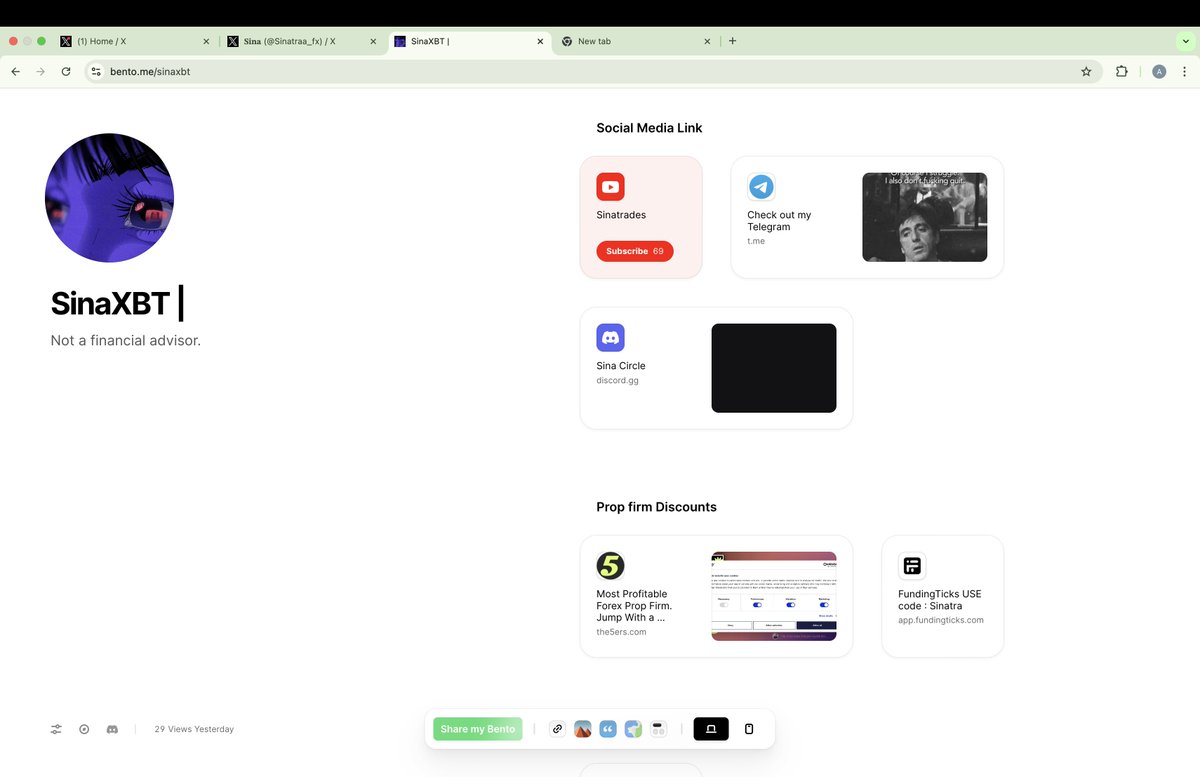Select the quote icon in the bottom toolbar
The image size is (1200, 777).
(608, 729)
